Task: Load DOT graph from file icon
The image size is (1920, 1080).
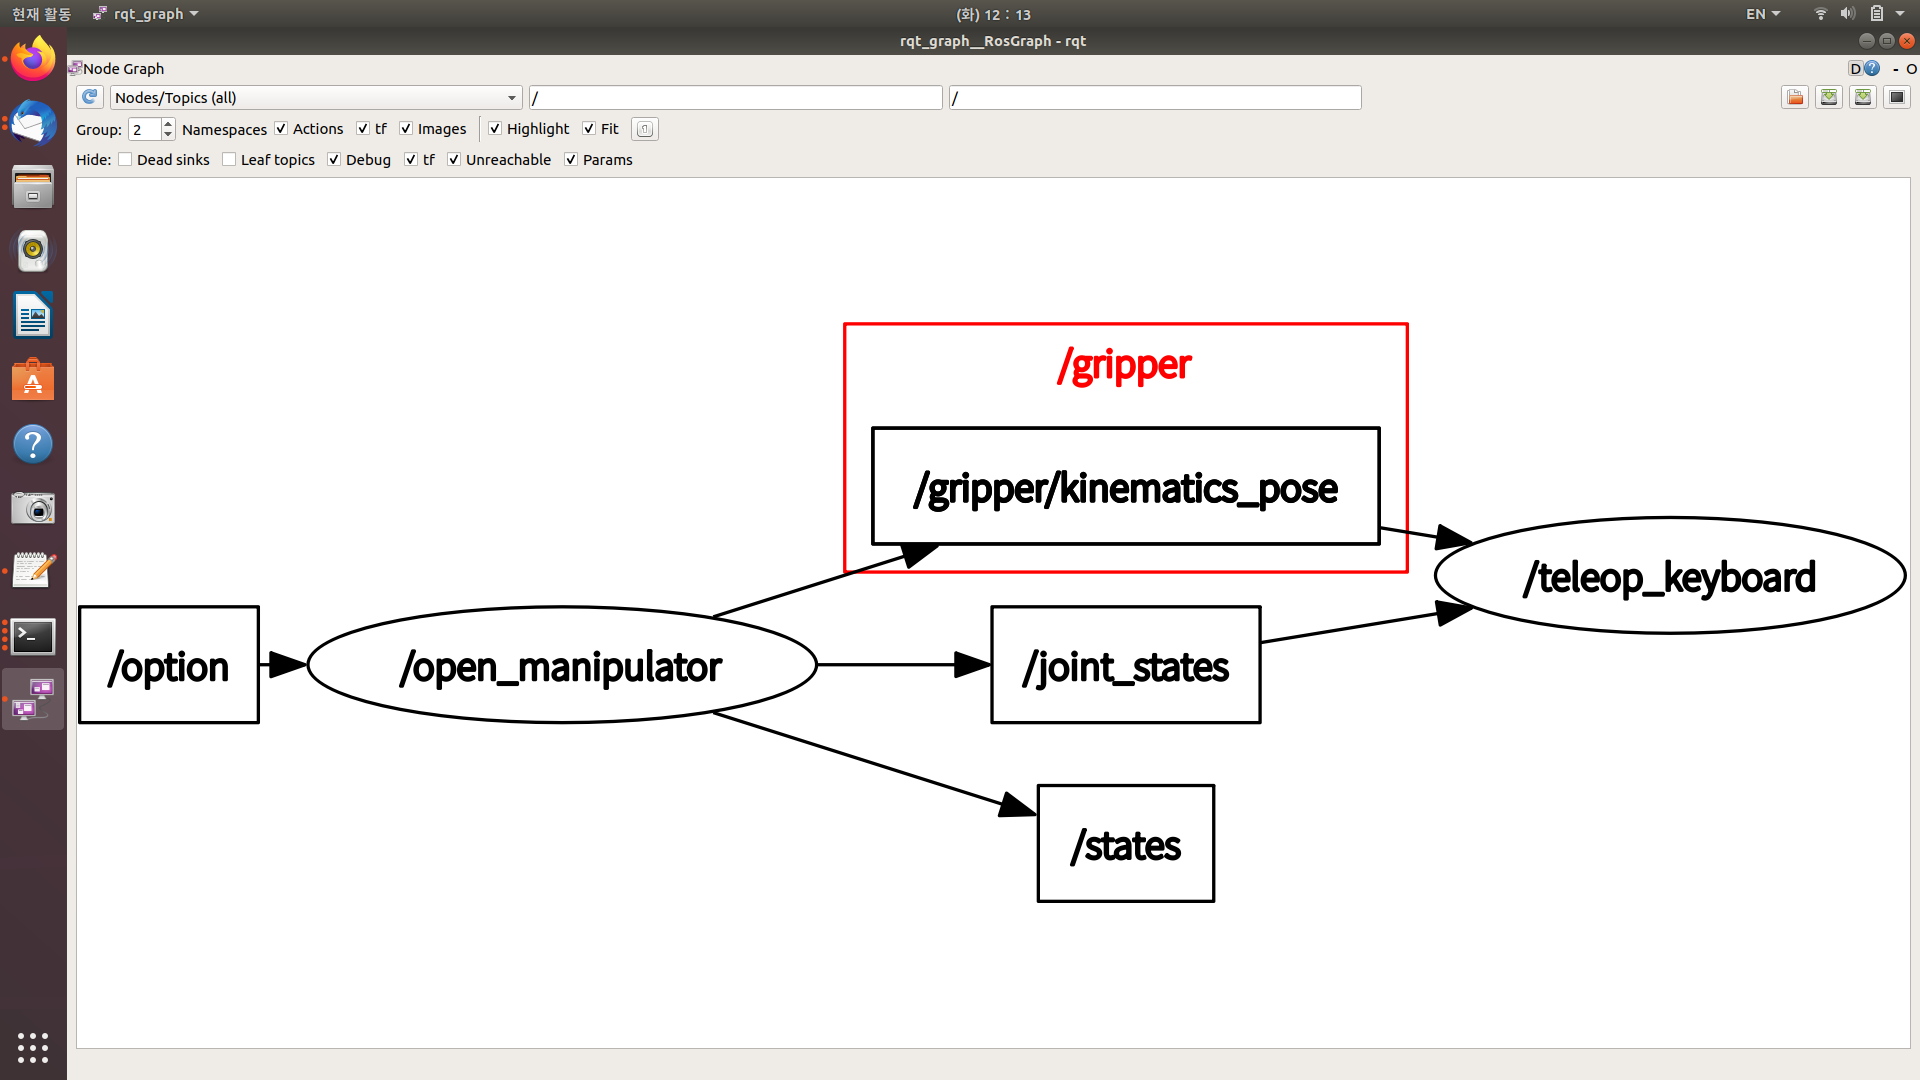Action: coord(1795,97)
